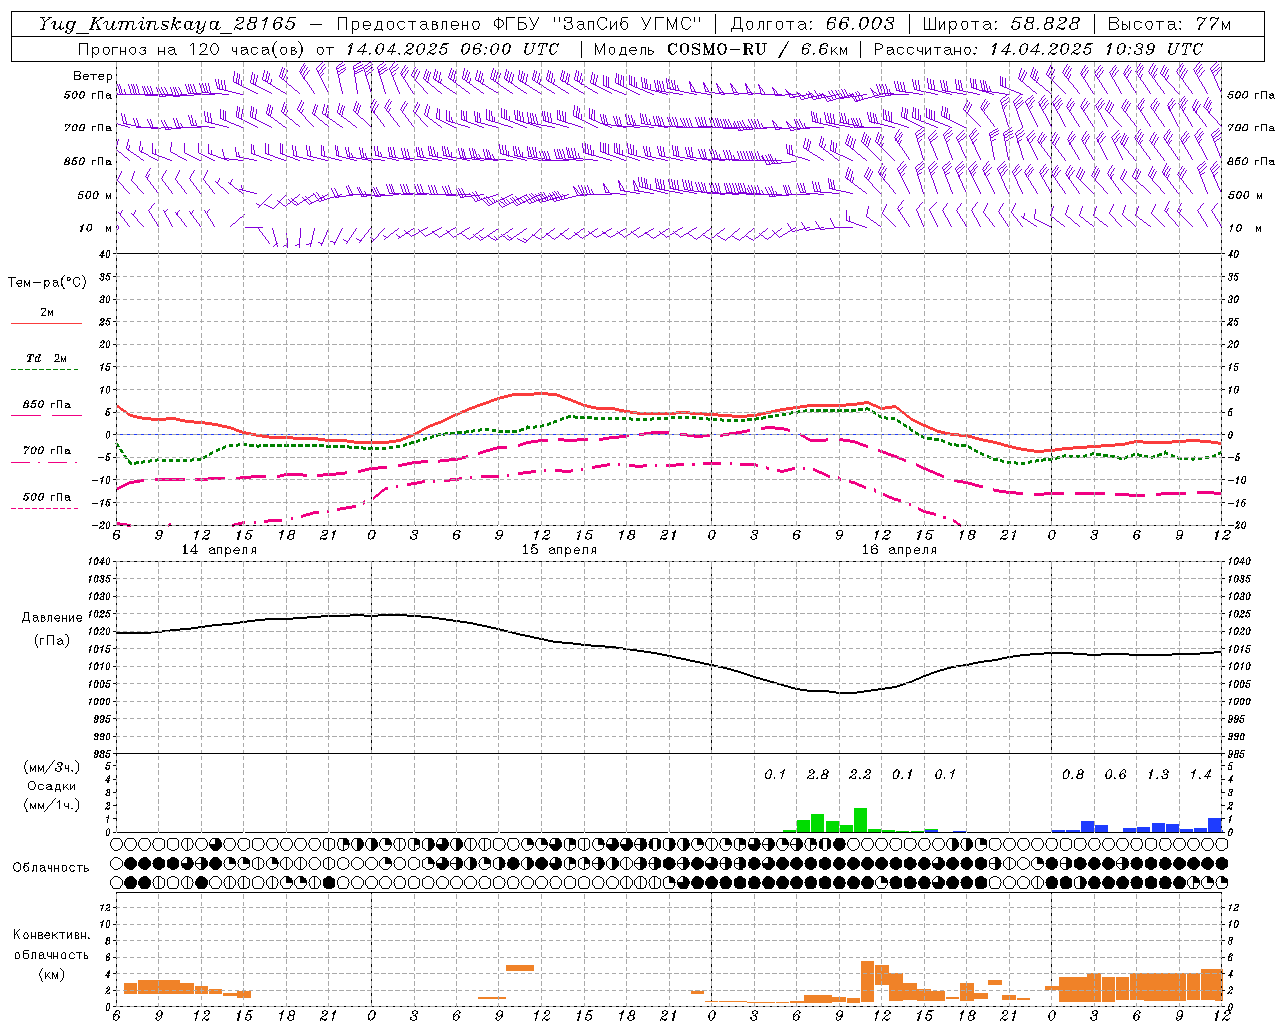Select the forecast start time 14.04.2025 06:00 UTC
The height and width of the screenshot is (1024, 1280).
[452, 49]
